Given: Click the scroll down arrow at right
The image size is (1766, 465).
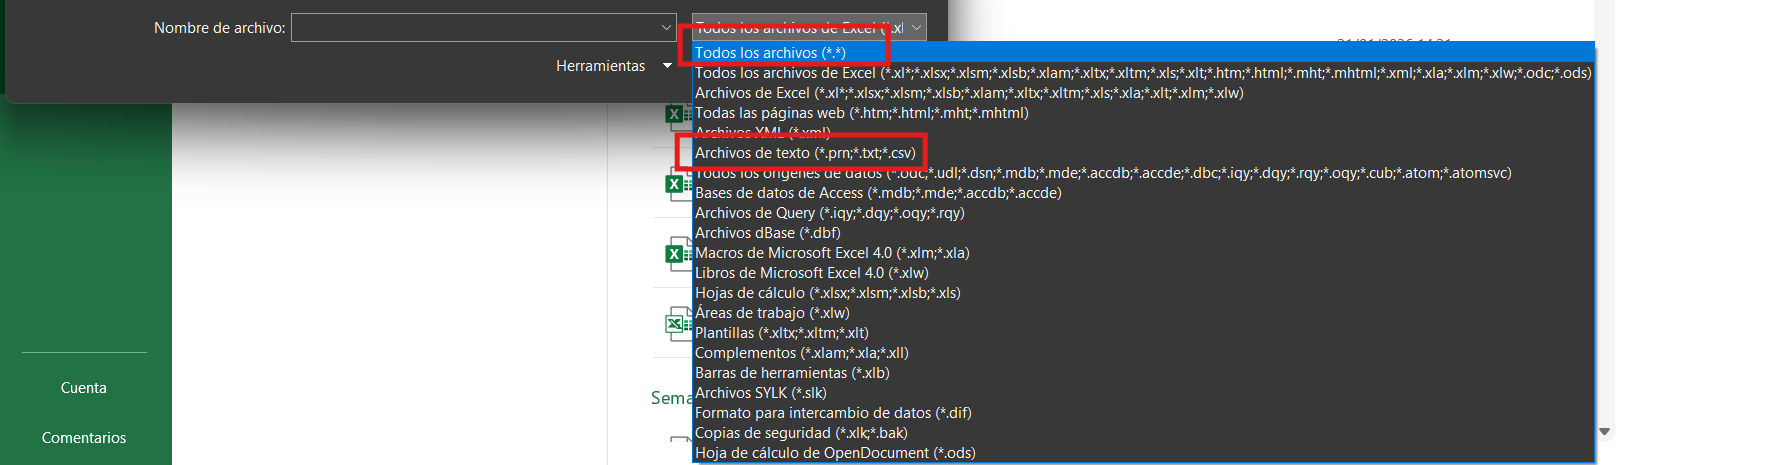Looking at the screenshot, I should 1604,432.
